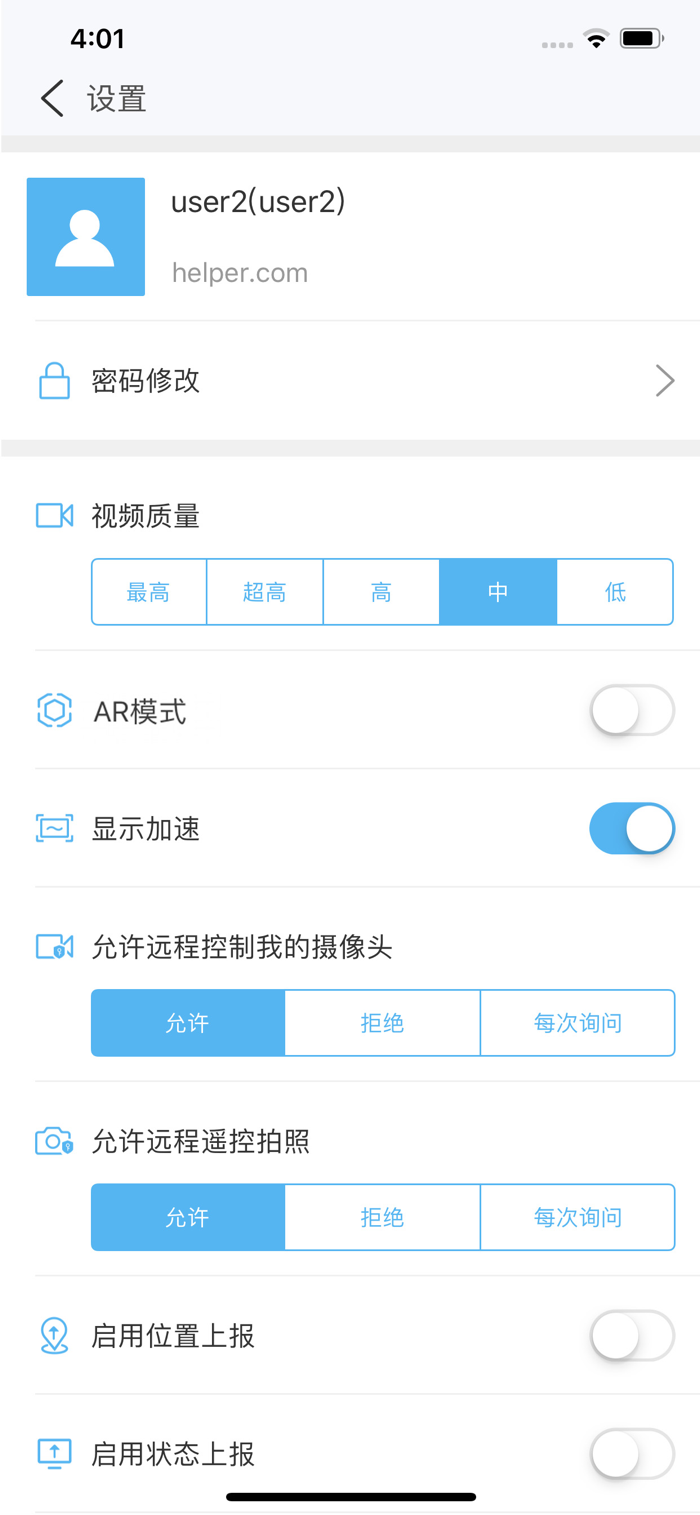The image size is (700, 1515).
Task: Tap the AR模式 hexagon icon
Action: [x=54, y=711]
